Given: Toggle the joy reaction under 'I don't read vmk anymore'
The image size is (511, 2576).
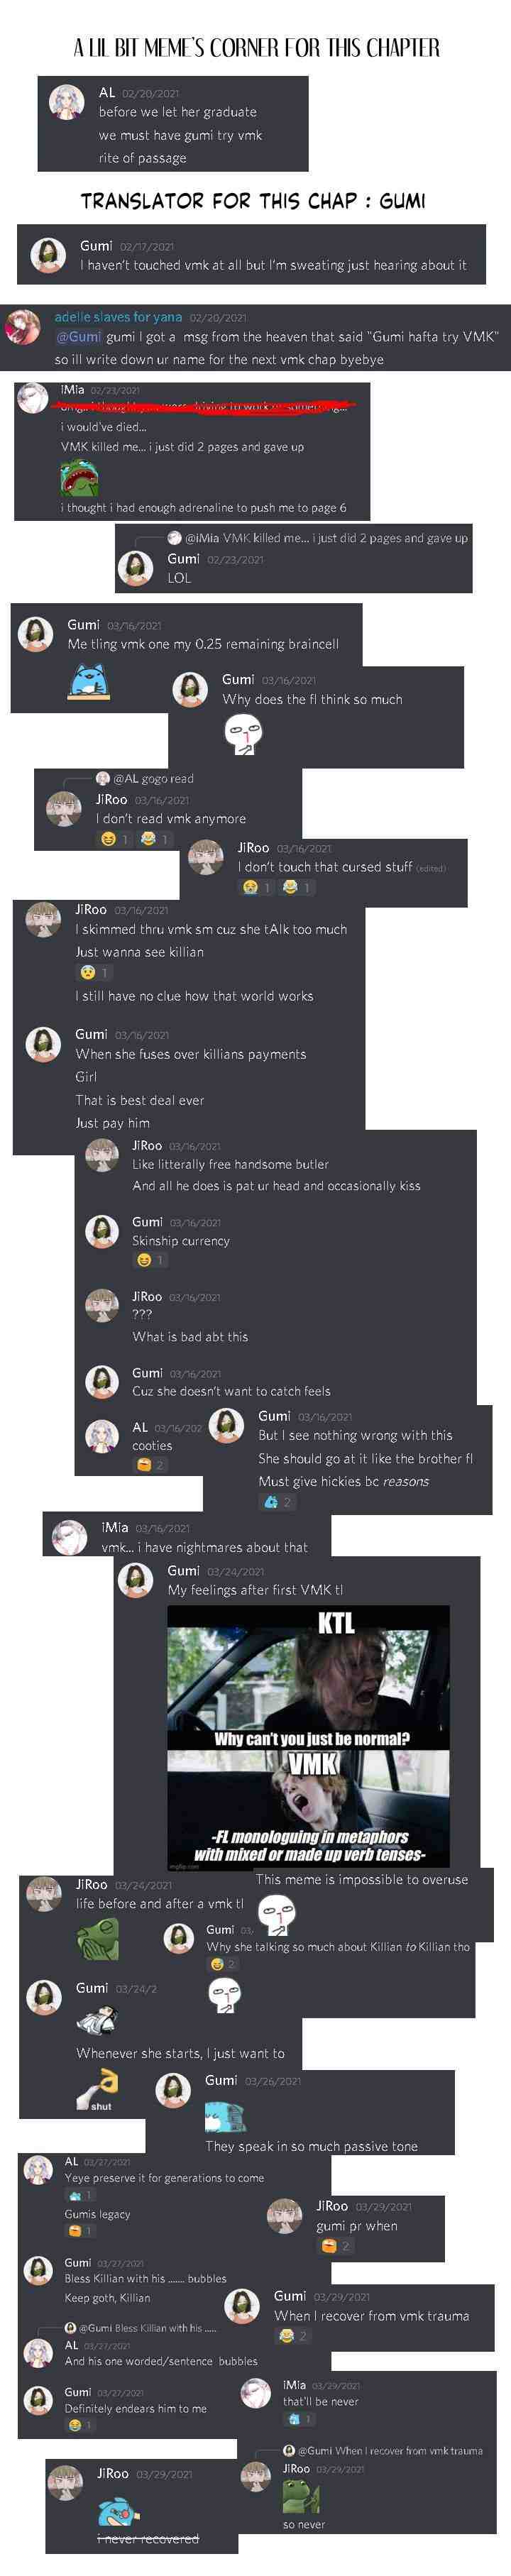Looking at the screenshot, I should click(x=155, y=839).
